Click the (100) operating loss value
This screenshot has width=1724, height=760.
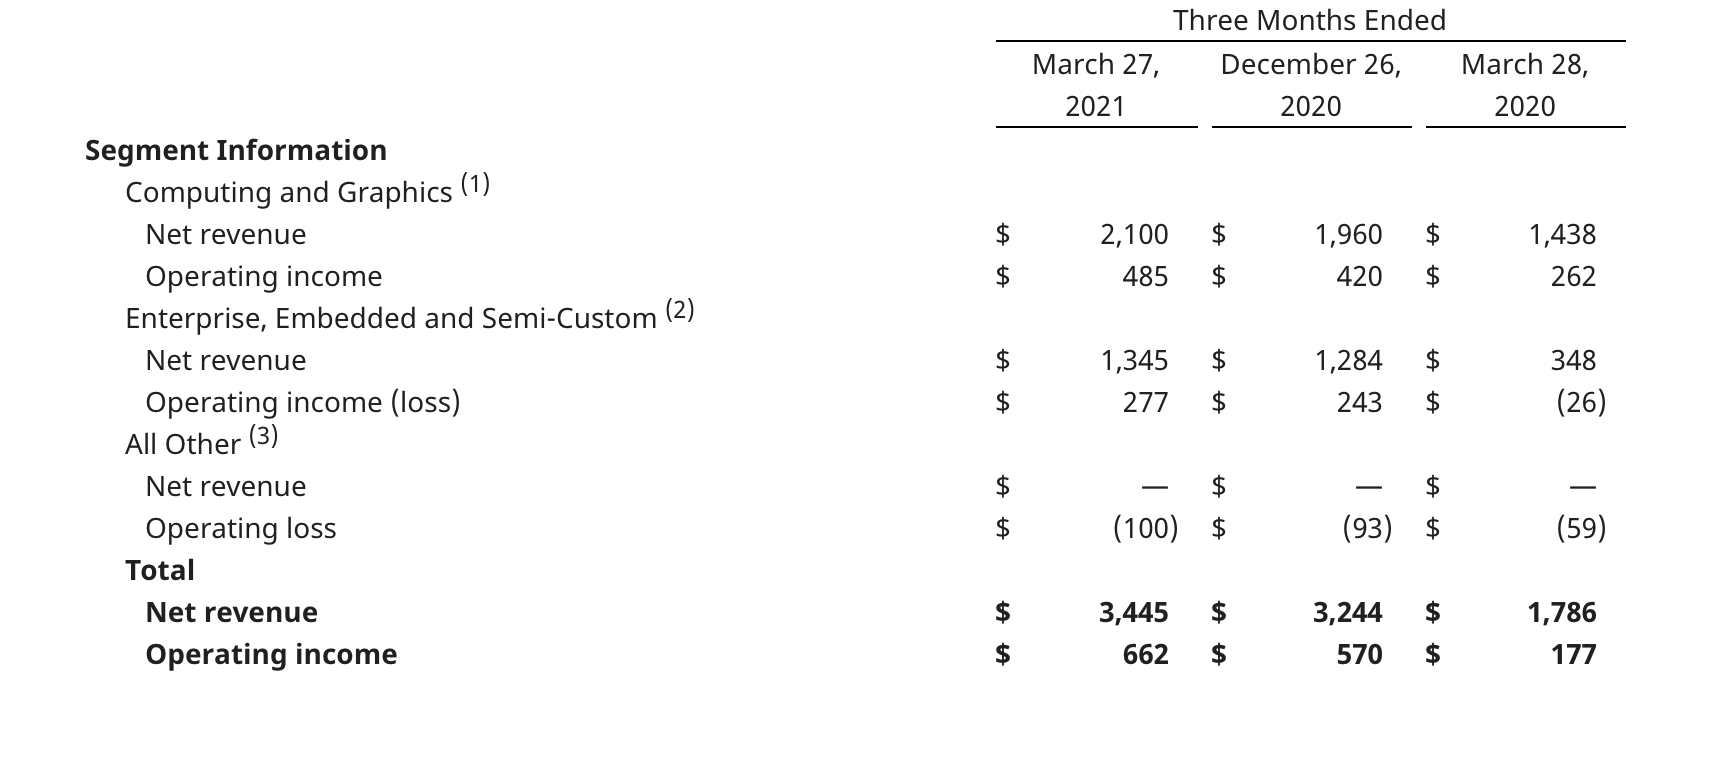pyautogui.click(x=1146, y=528)
